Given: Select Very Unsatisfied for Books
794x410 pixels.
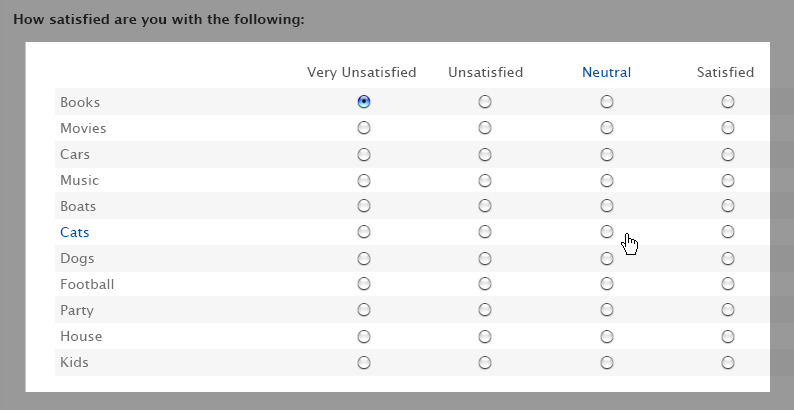Looking at the screenshot, I should 364,102.
